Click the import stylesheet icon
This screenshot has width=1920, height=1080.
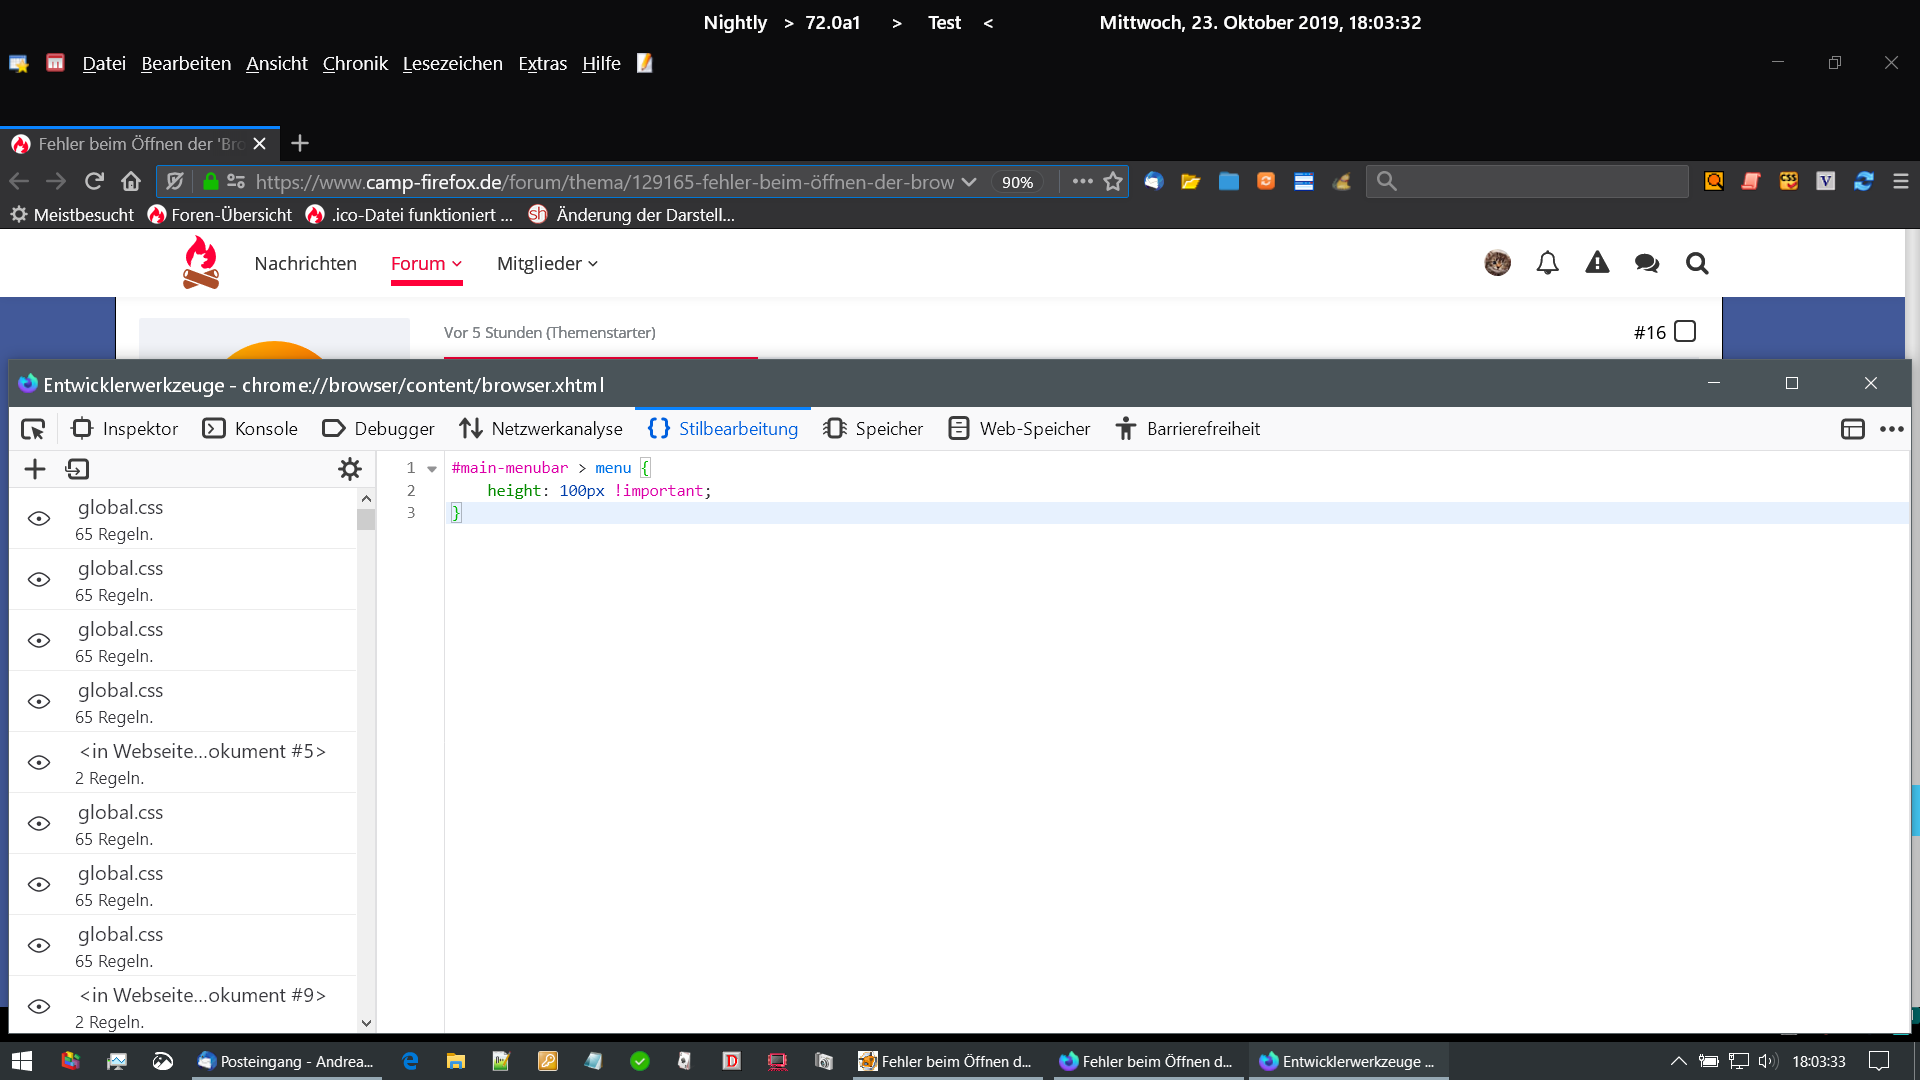coord(77,469)
